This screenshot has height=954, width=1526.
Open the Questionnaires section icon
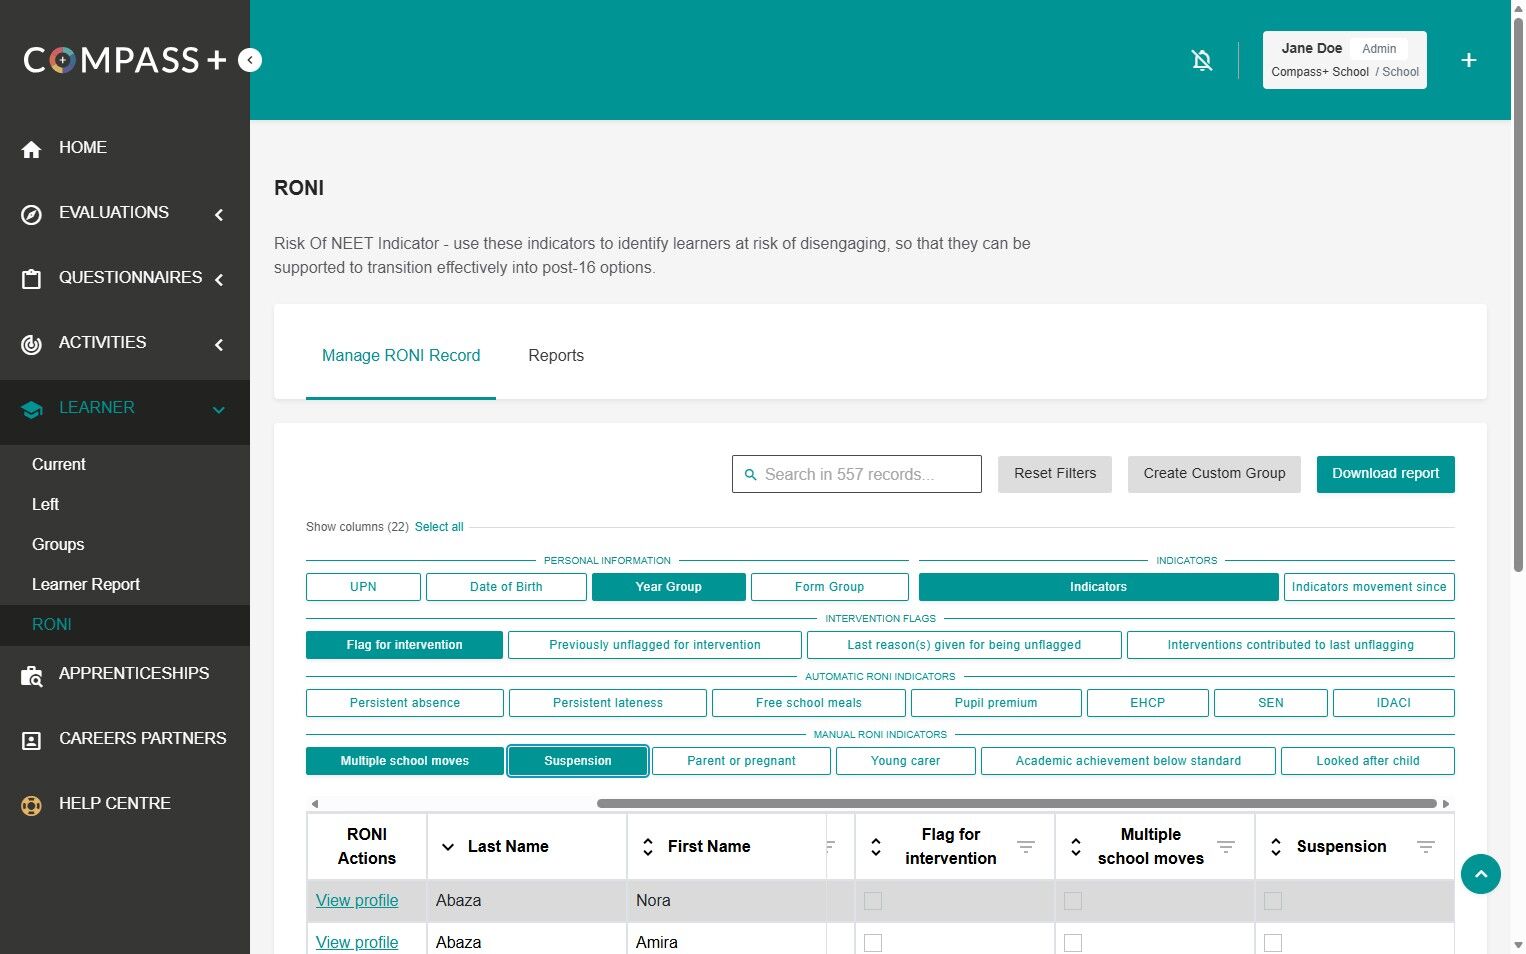(31, 278)
